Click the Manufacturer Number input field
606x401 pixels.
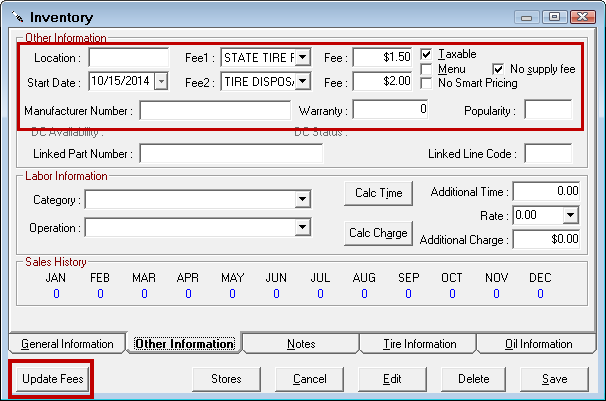coord(215,110)
